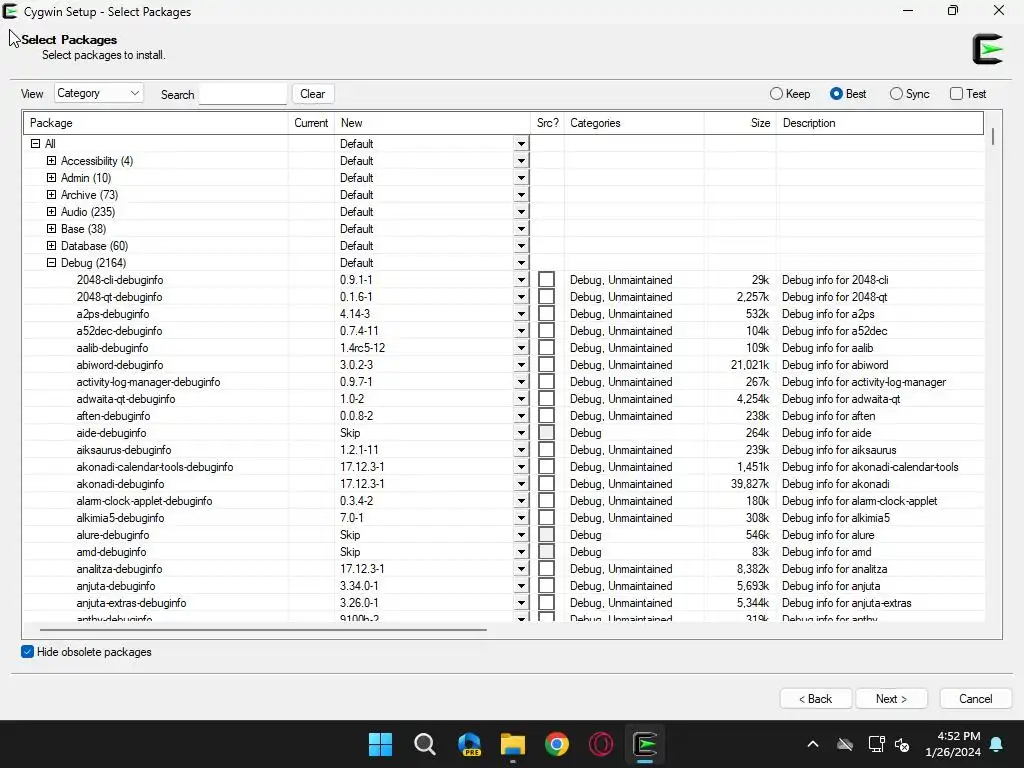Click the Cancel button

pos(976,699)
